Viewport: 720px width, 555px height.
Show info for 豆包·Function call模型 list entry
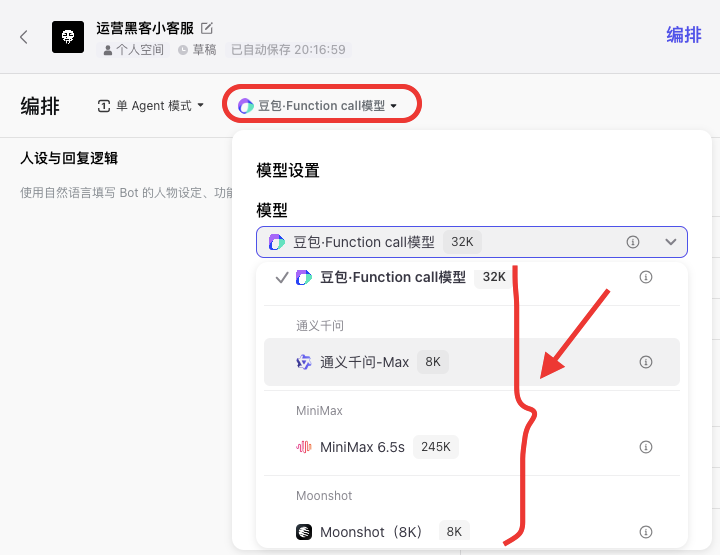point(646,277)
